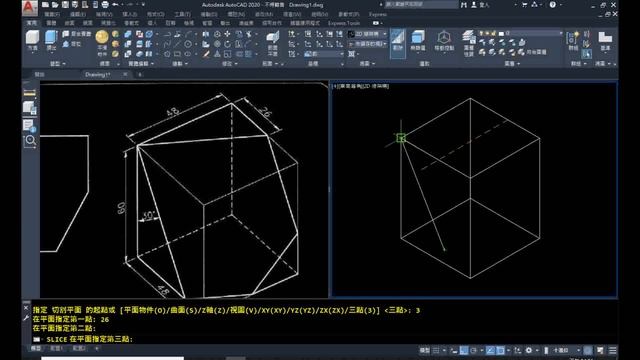Open the AutoCAD application menu button

point(29,7)
